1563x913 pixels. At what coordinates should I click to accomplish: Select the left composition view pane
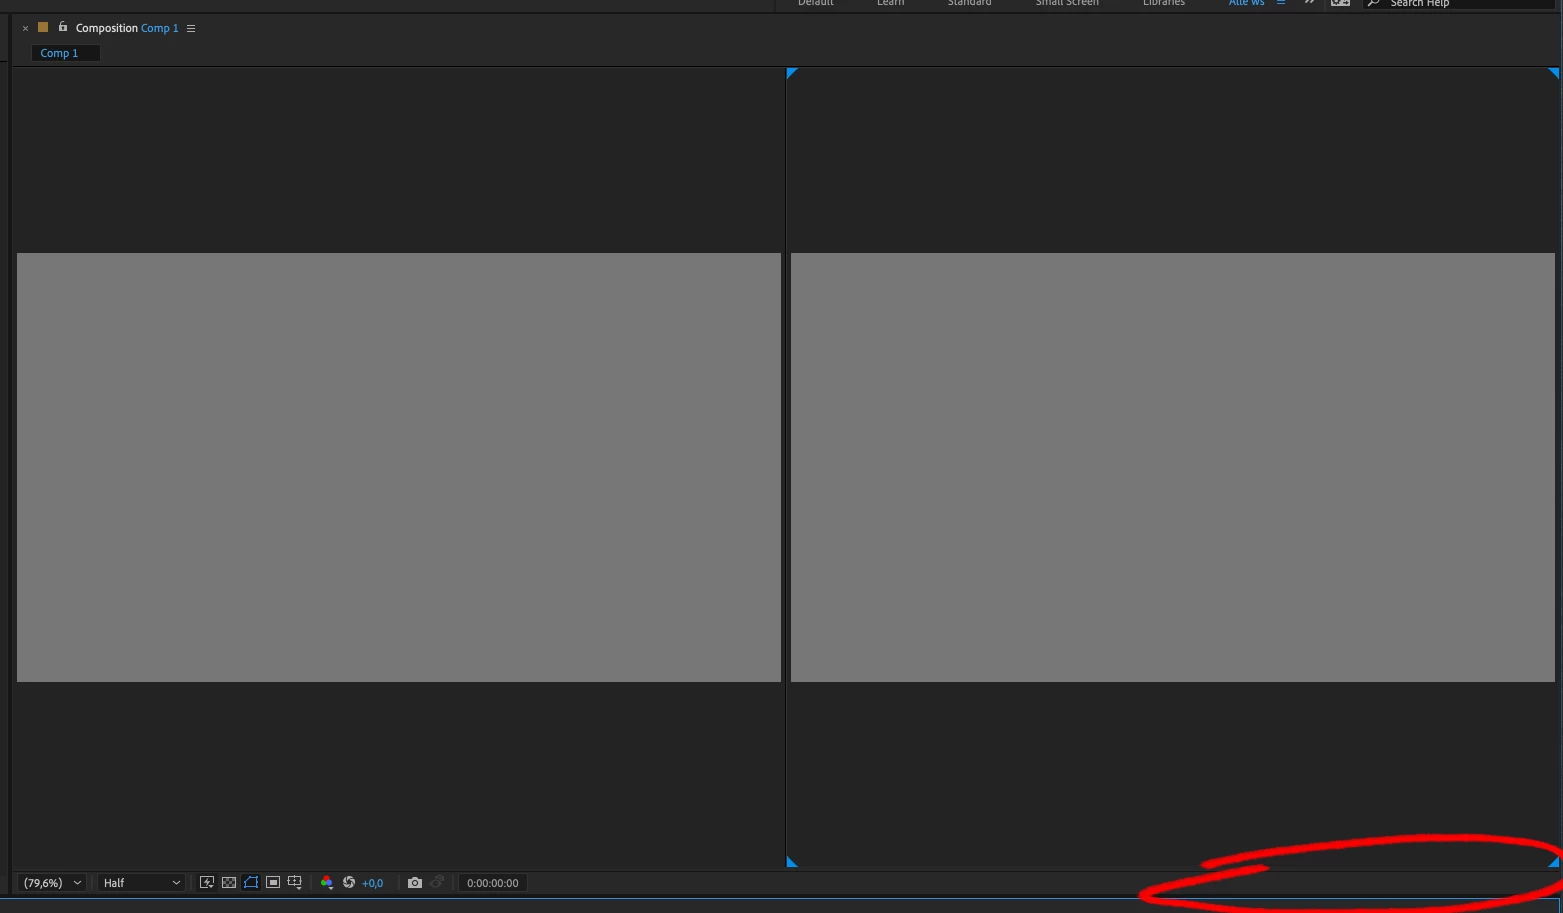[399, 467]
